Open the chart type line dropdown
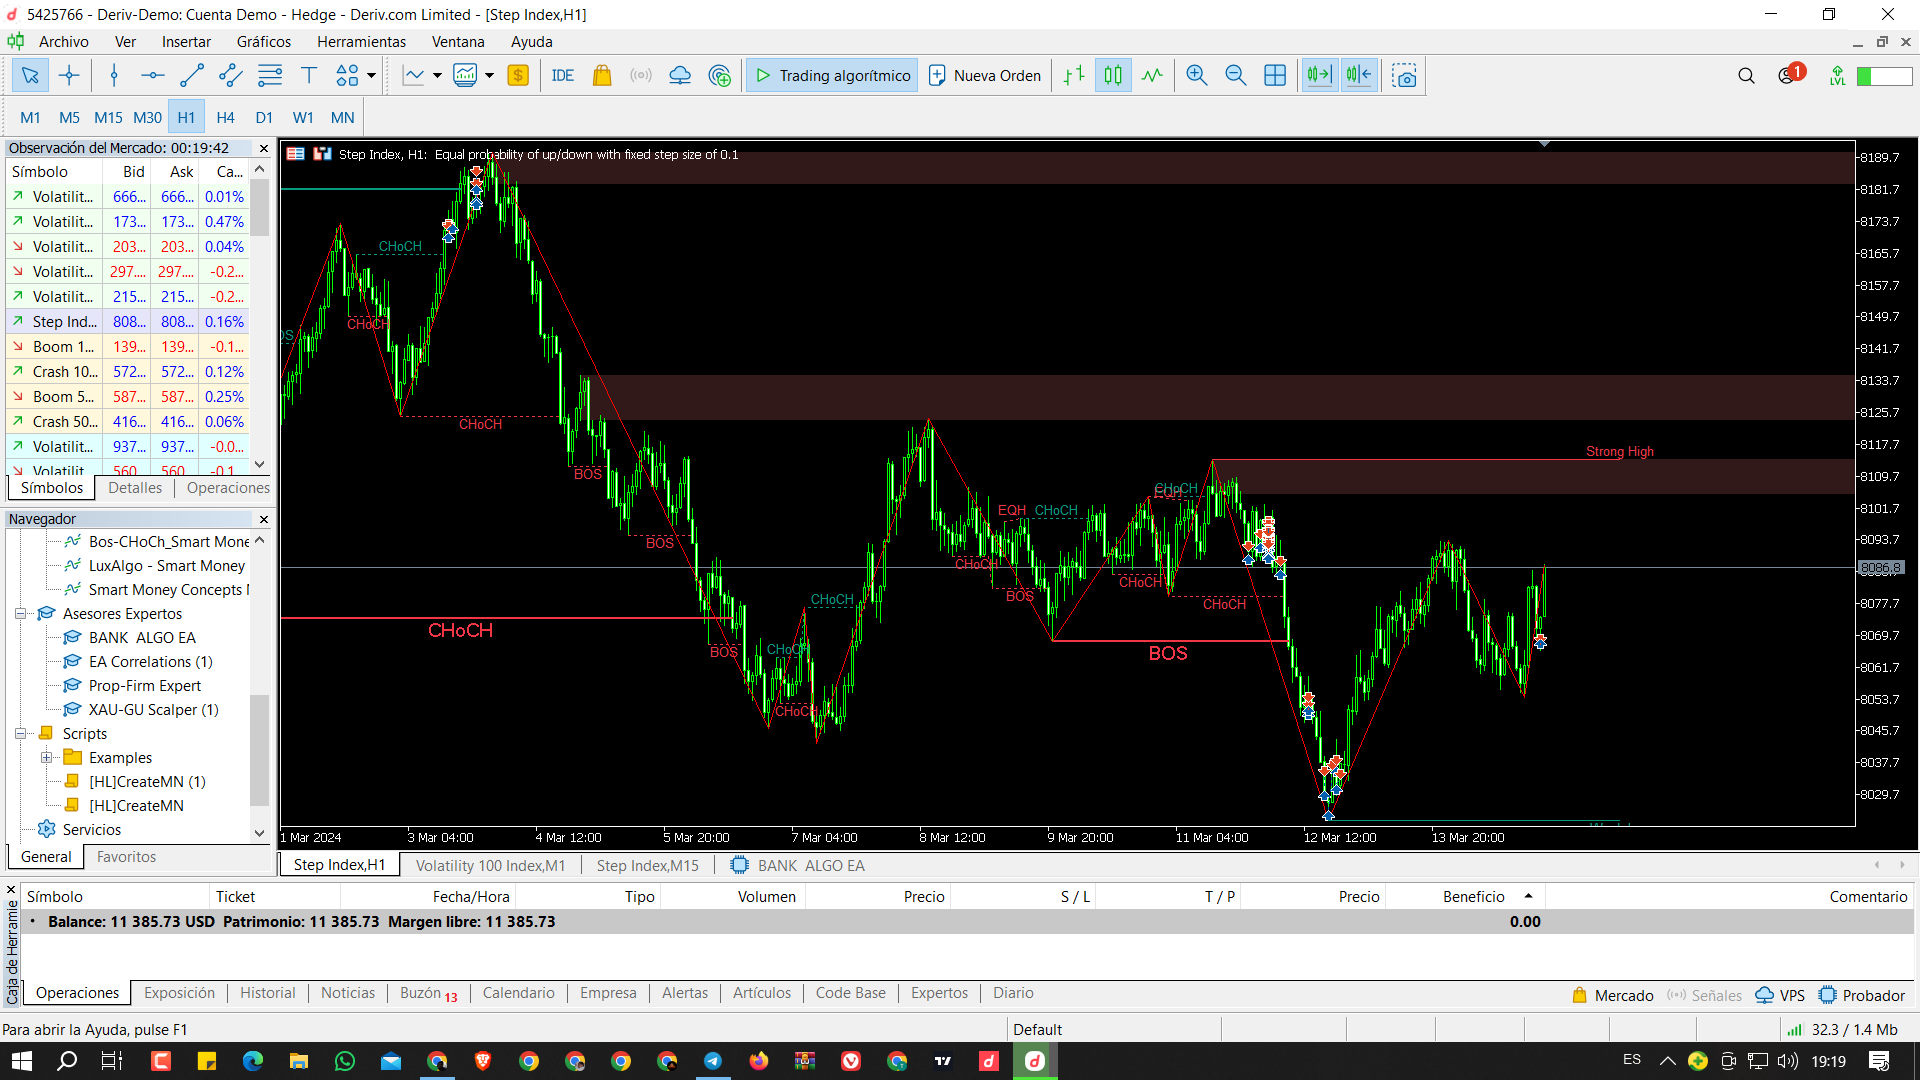The image size is (1920, 1080). pyautogui.click(x=437, y=76)
